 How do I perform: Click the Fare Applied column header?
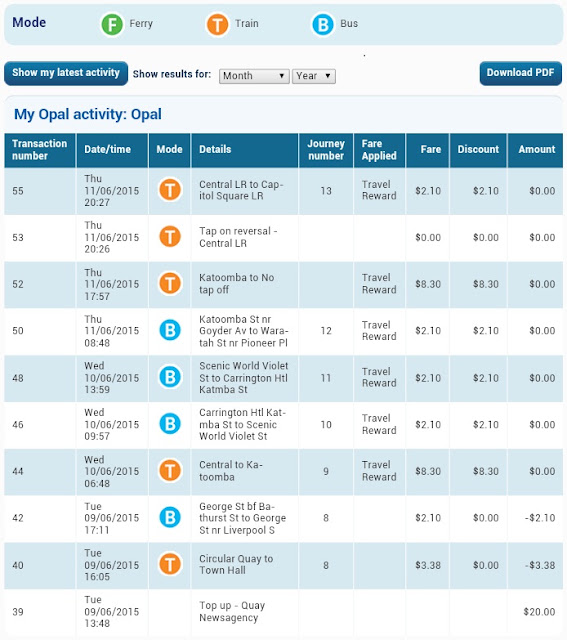pyautogui.click(x=379, y=150)
